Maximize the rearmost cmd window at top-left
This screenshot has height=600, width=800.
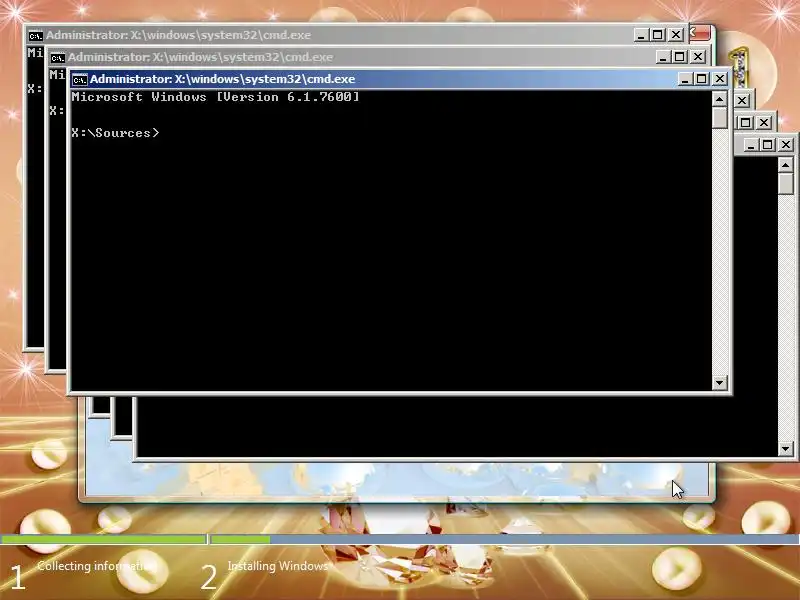pyautogui.click(x=658, y=35)
